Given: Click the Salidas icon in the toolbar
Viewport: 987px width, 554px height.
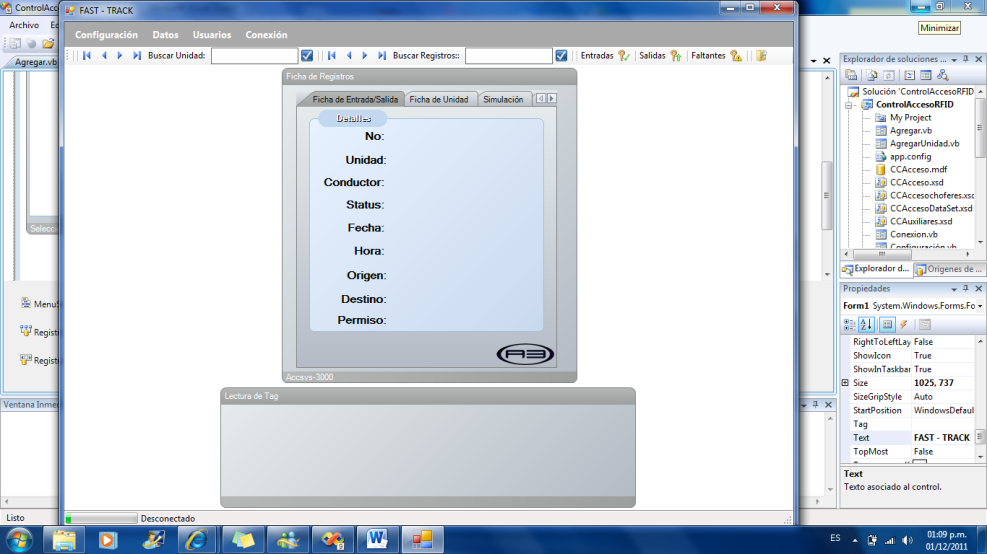Looking at the screenshot, I should [676, 56].
